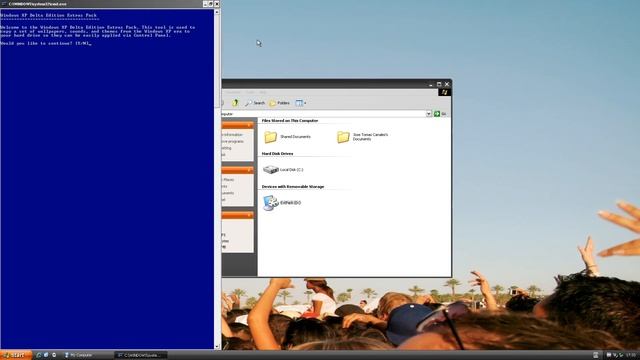The width and height of the screenshot is (640, 360).
Task: Click the 'Hard Disk Drives' group header
Action: (278, 153)
